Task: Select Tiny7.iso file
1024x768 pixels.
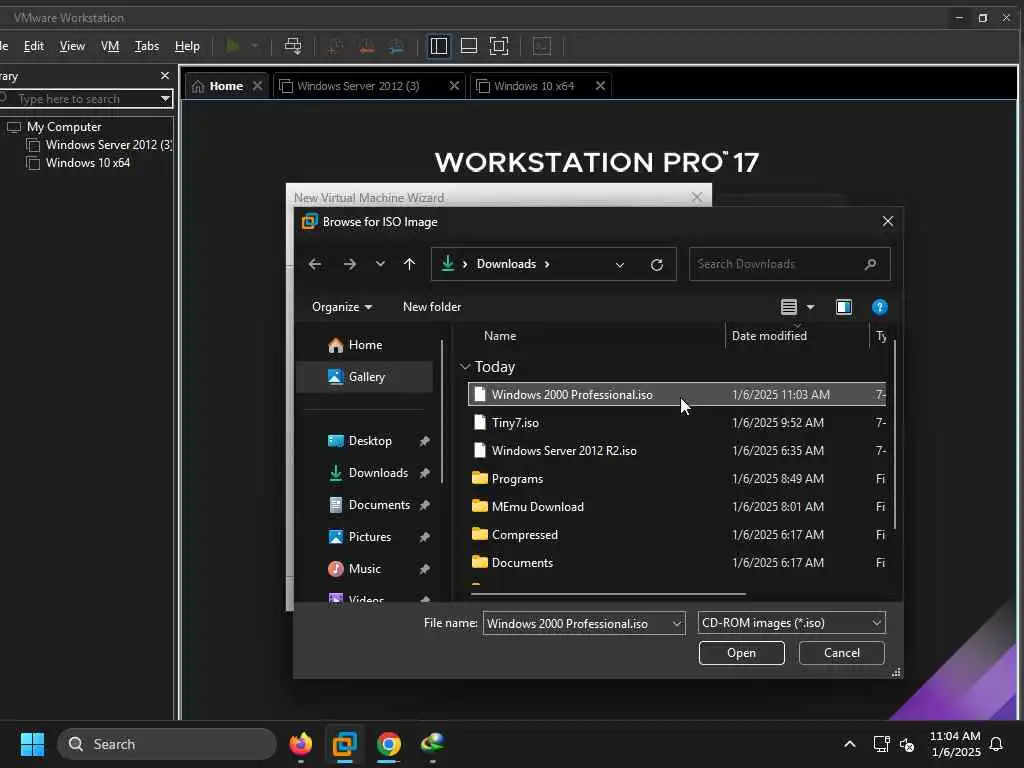Action: click(677, 423)
